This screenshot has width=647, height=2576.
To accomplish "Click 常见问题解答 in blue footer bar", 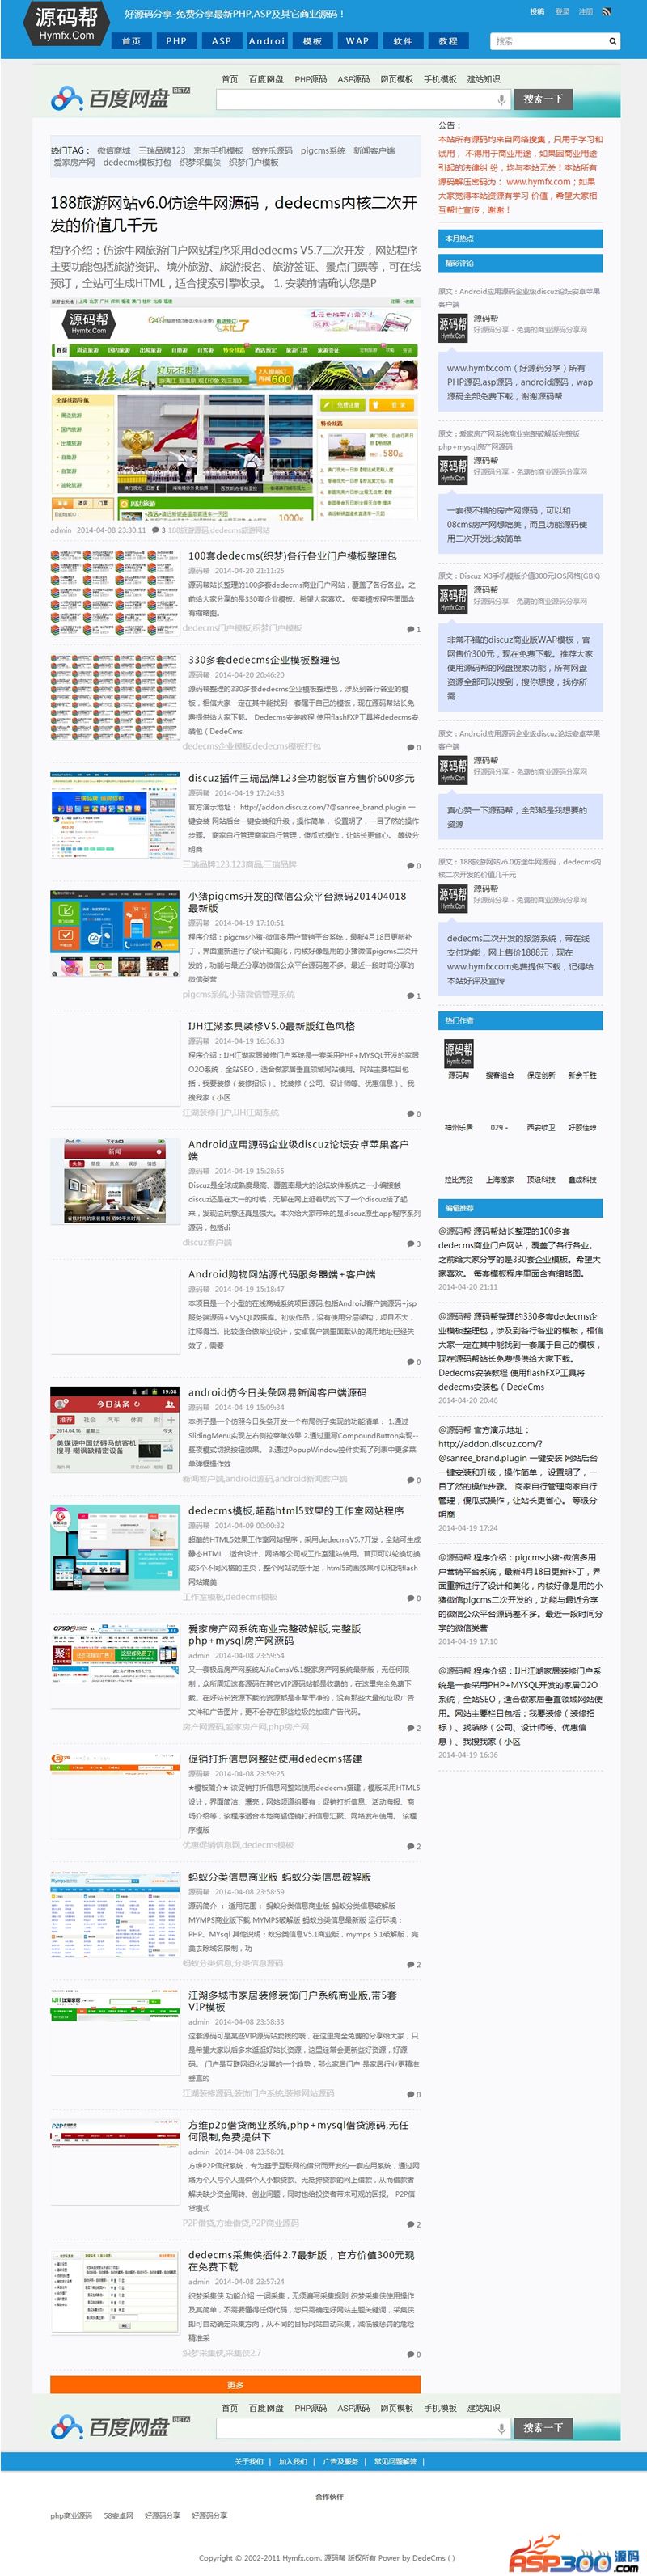I will coord(395,2461).
